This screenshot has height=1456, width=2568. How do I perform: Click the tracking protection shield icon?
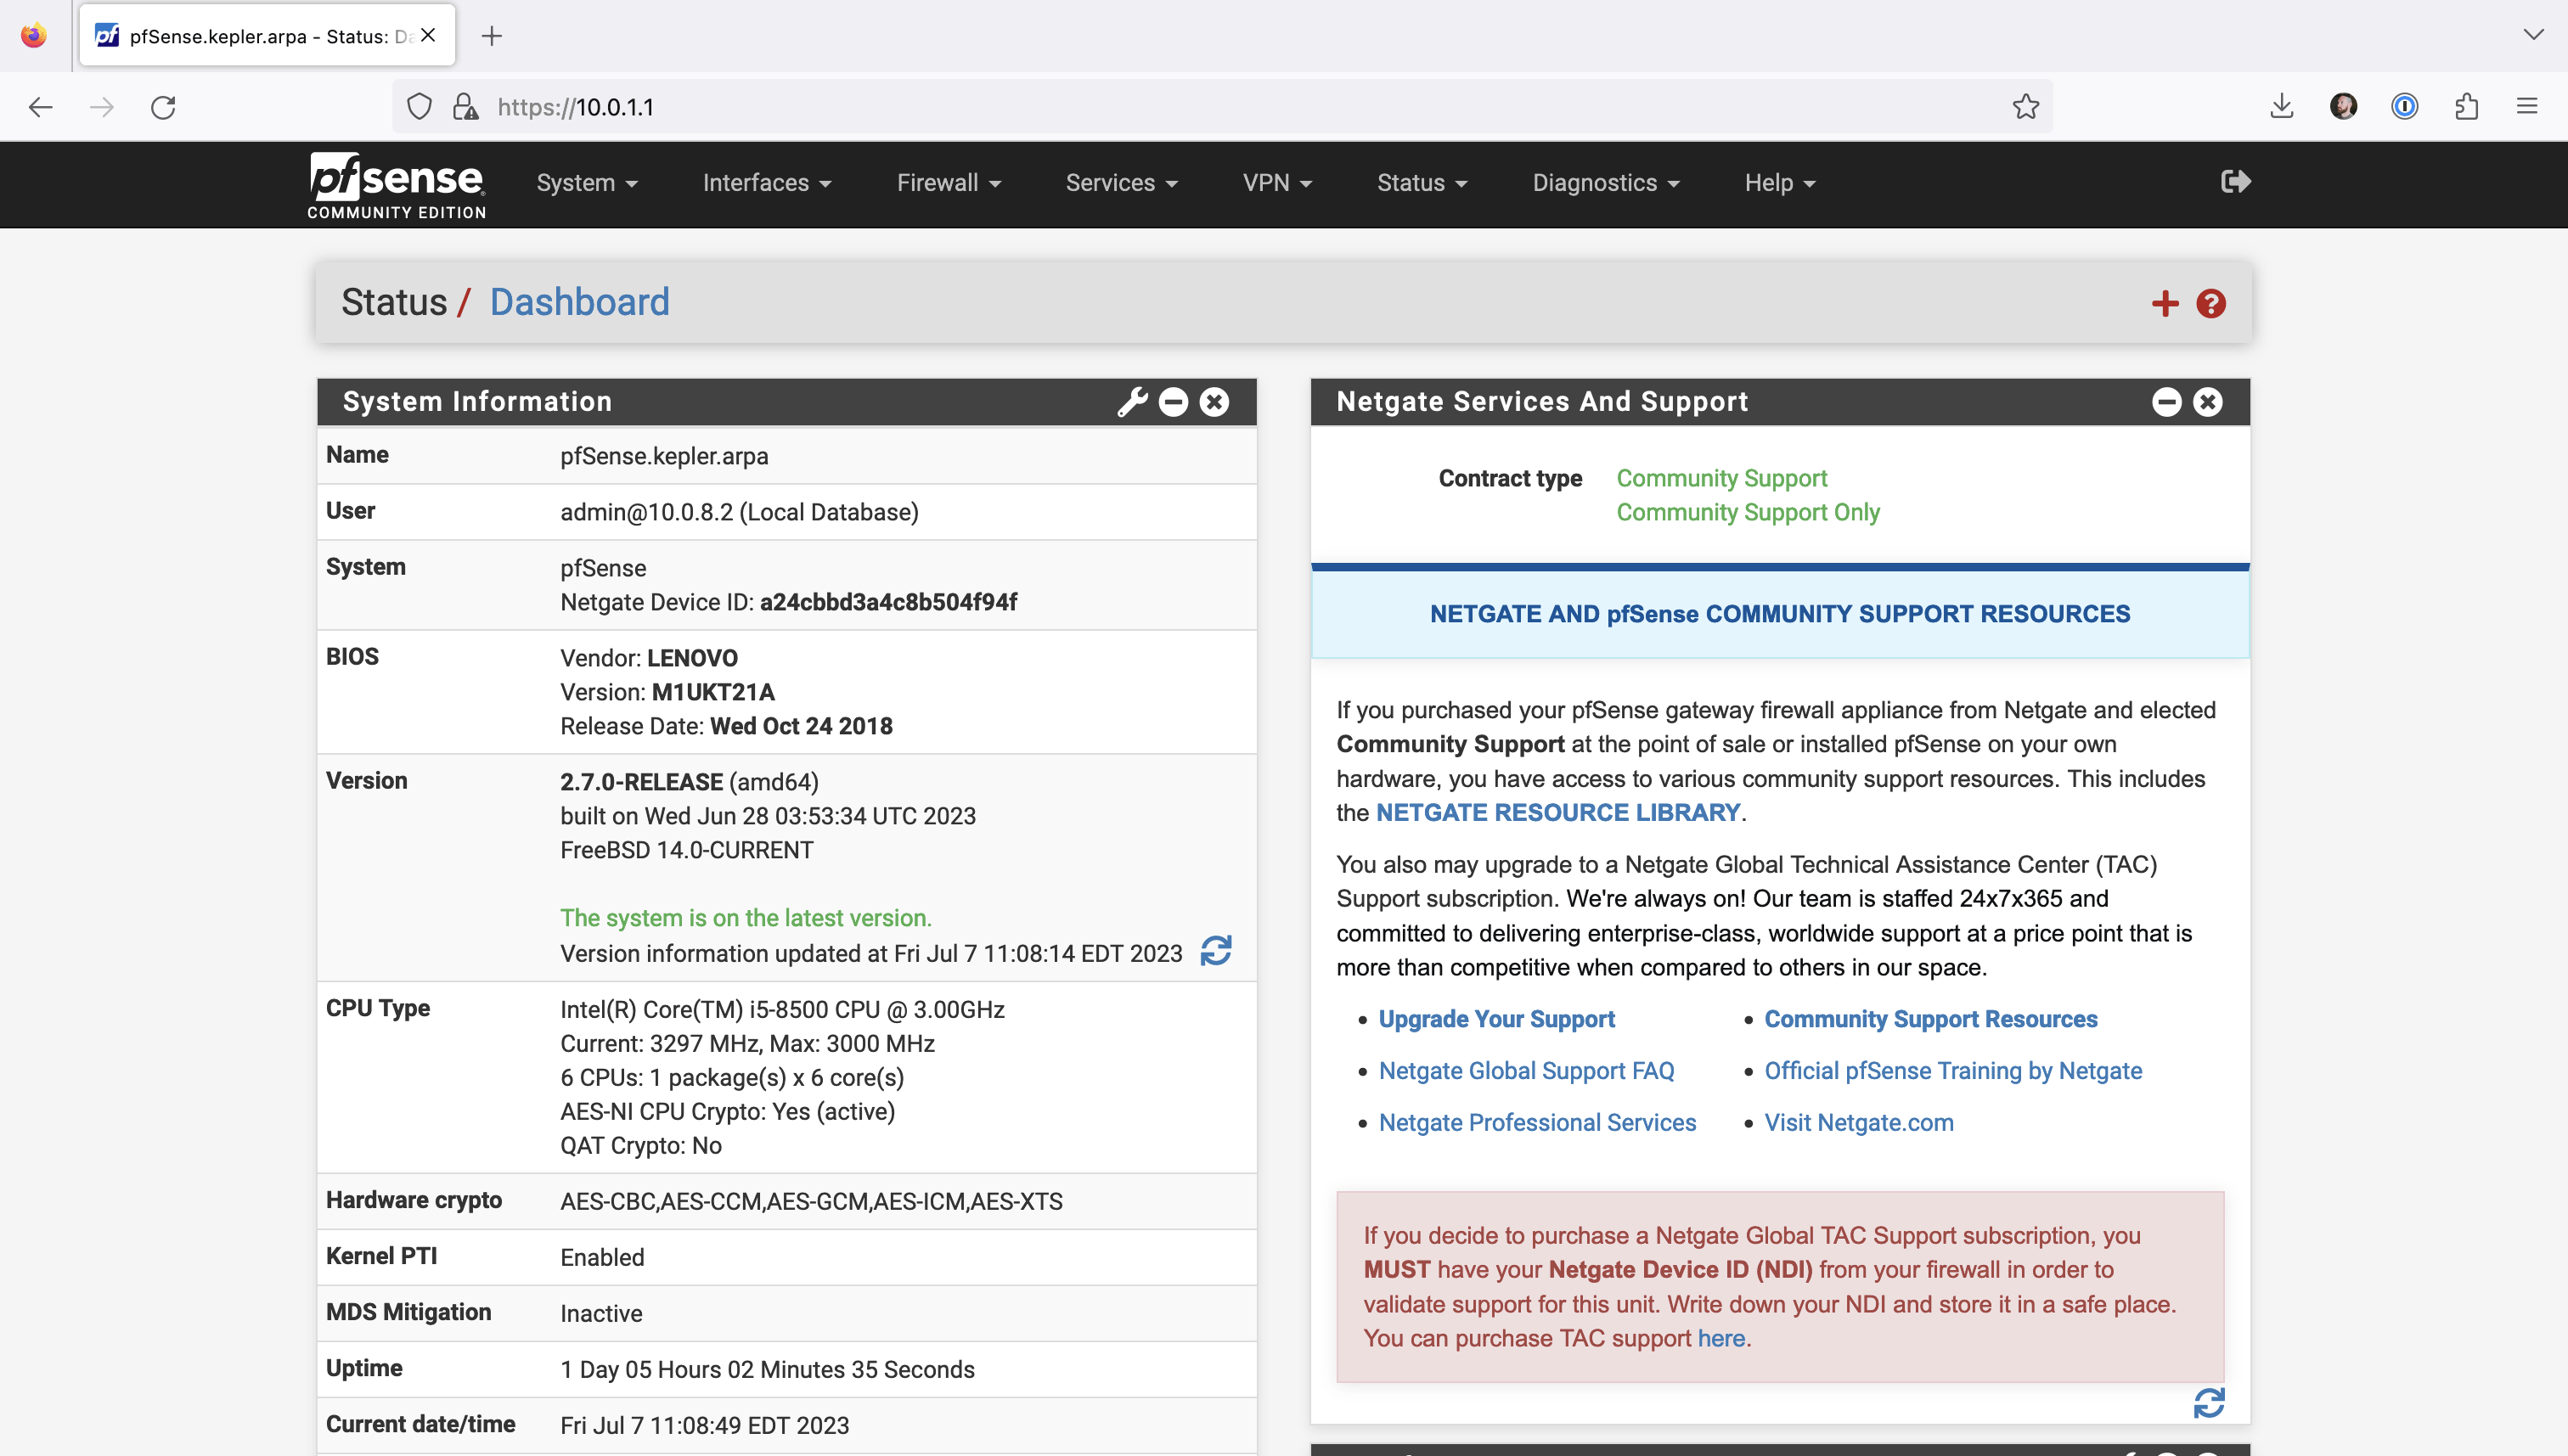point(419,107)
